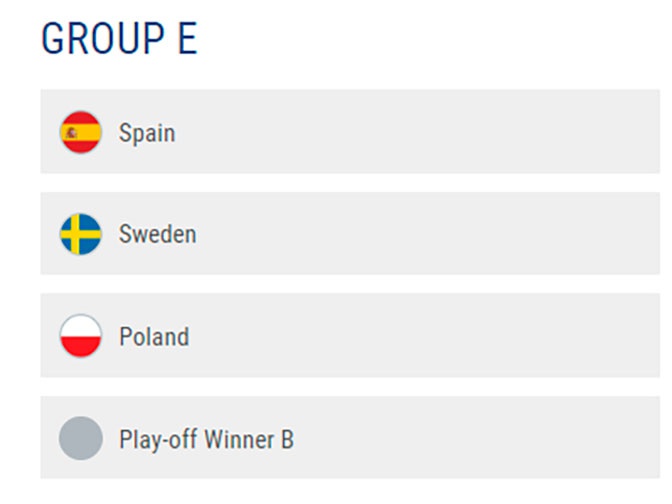Click the grey placeholder circle for Play-off Winner B

point(81,438)
